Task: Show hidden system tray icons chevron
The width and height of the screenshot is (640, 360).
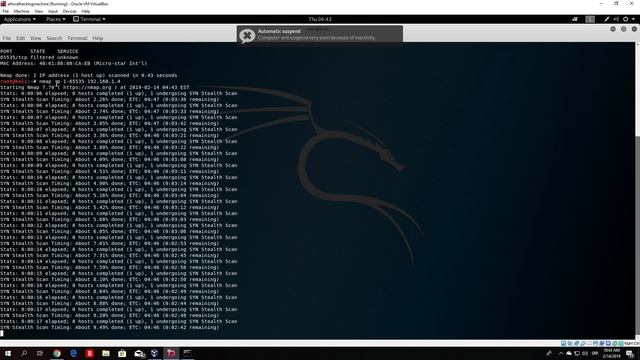Action: (561, 353)
